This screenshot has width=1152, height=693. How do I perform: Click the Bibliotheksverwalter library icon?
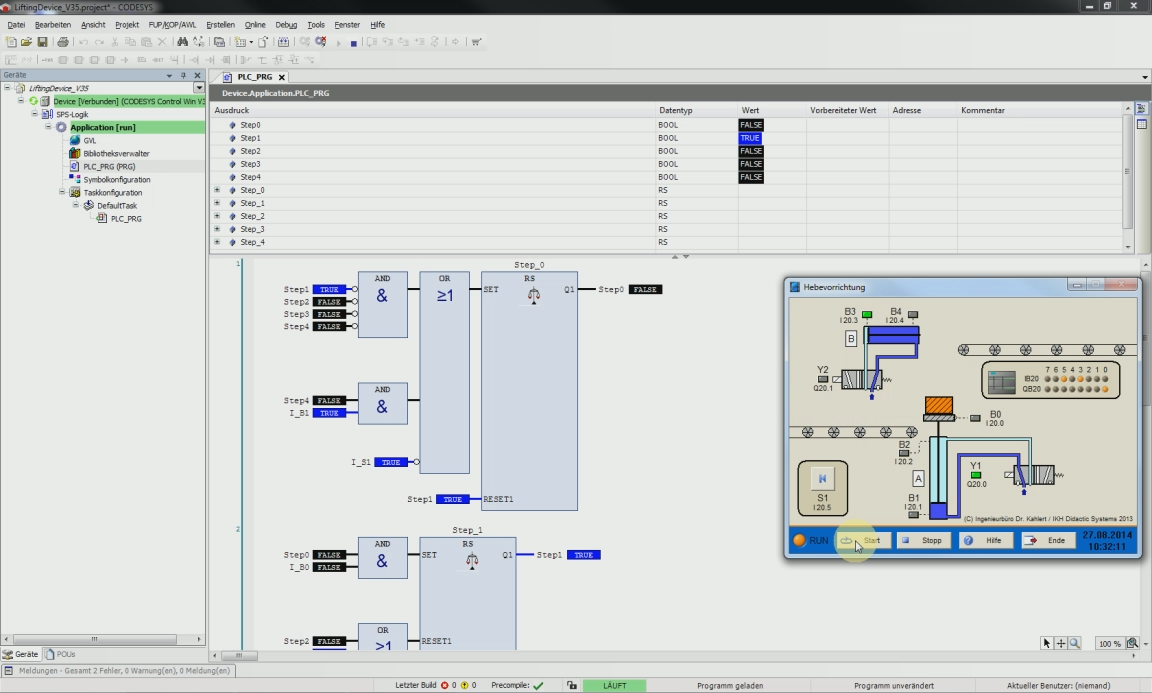click(74, 153)
